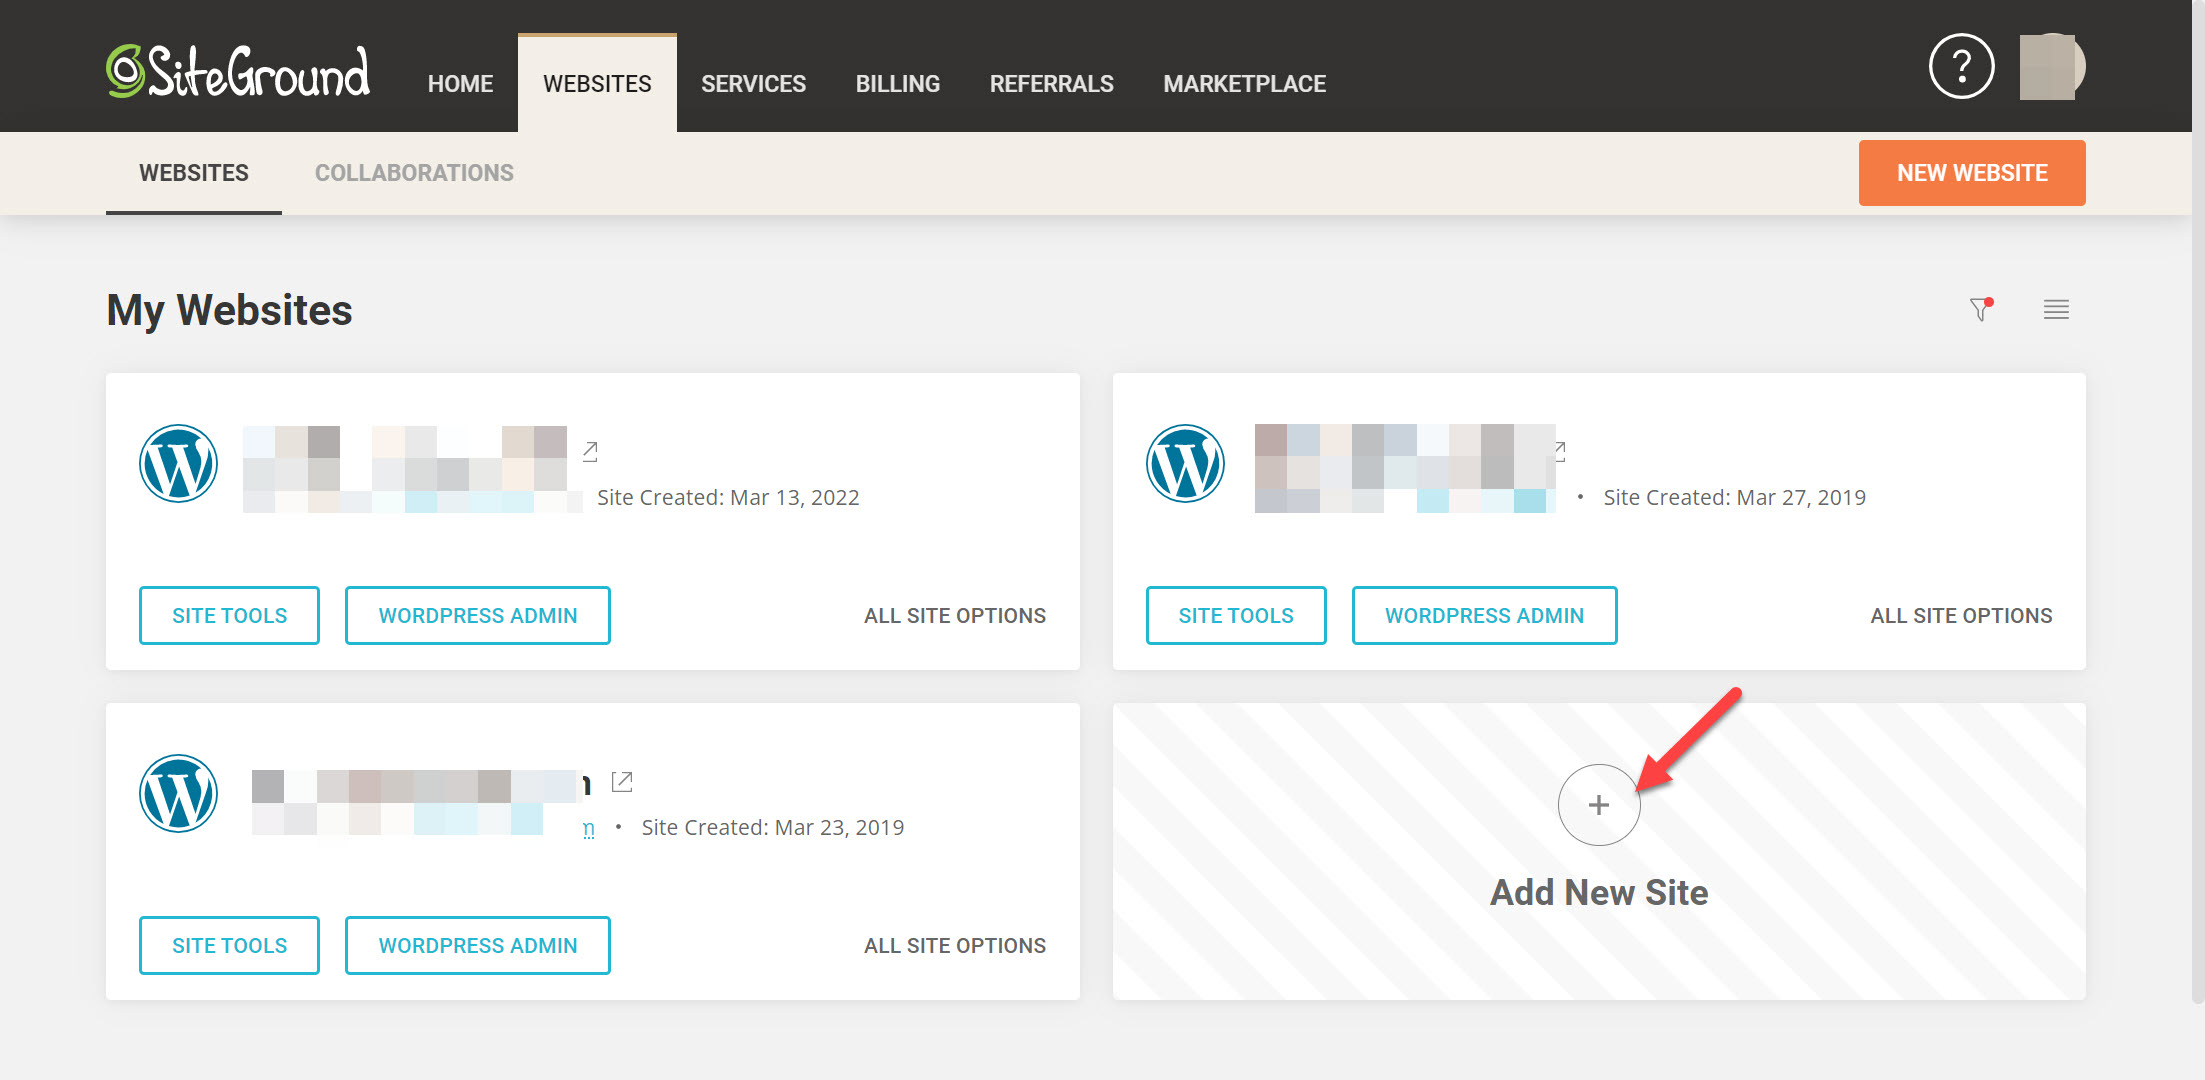The width and height of the screenshot is (2205, 1080).
Task: Select the WEBSITES sub-tab
Action: (x=194, y=173)
